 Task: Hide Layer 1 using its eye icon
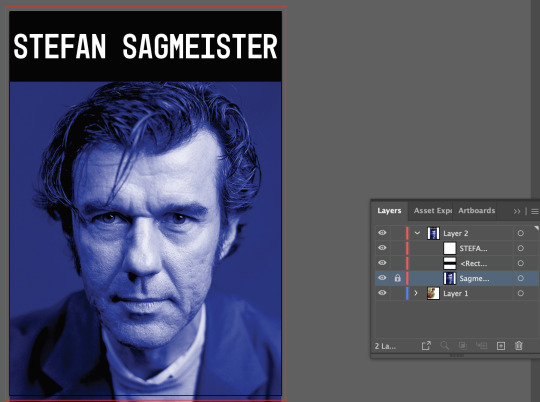pyautogui.click(x=382, y=293)
